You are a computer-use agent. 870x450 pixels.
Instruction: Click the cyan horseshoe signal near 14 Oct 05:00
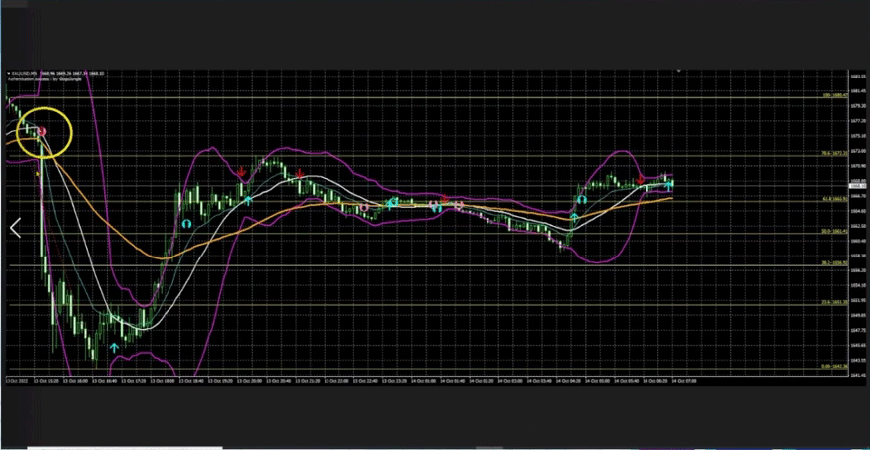pos(581,200)
